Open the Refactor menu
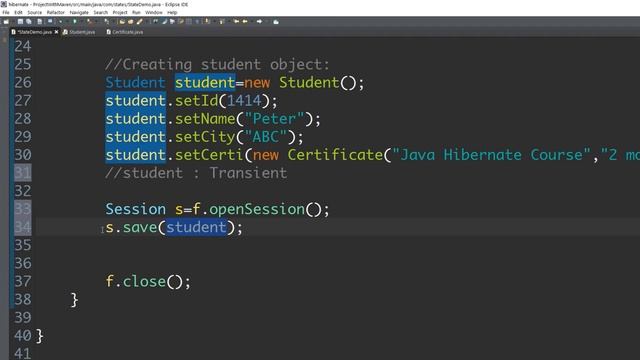Viewport: 640px width, 360px height. [x=56, y=13]
